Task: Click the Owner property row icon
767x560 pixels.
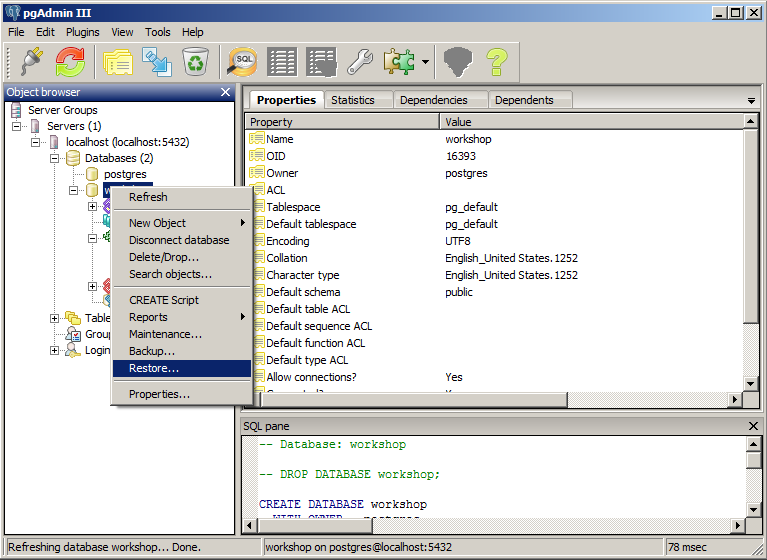Action: [257, 173]
